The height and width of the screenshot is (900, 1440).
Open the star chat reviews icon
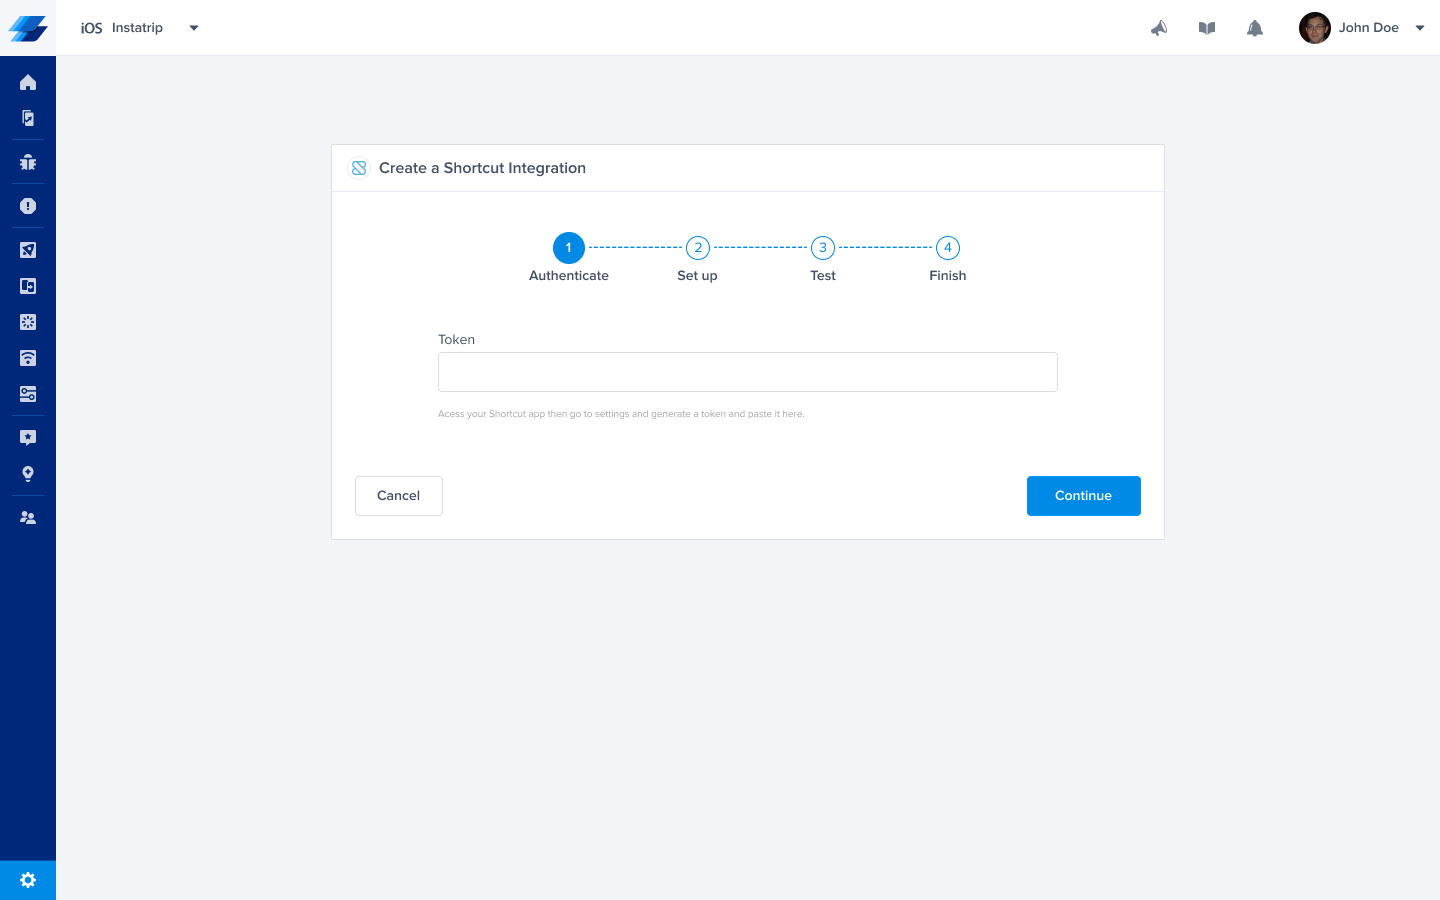click(28, 438)
